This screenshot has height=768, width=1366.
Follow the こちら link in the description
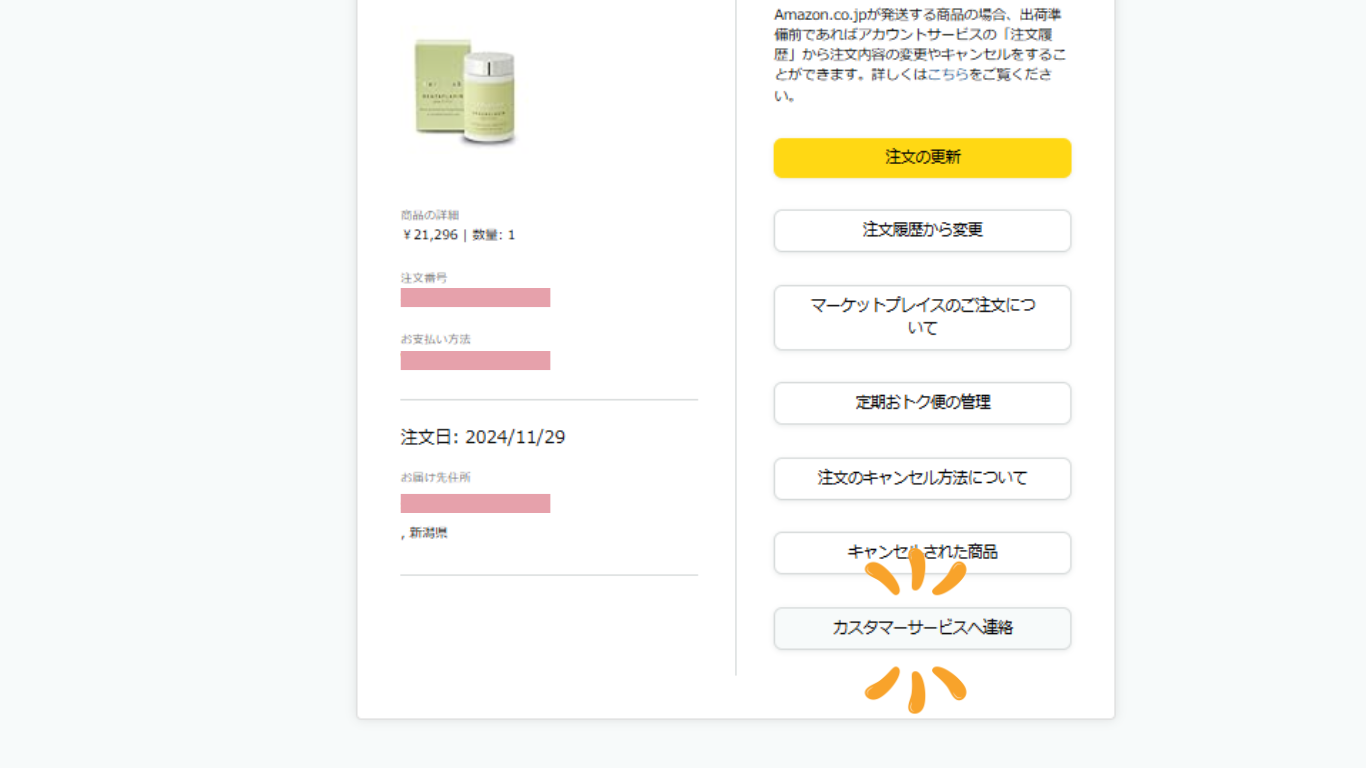947,74
